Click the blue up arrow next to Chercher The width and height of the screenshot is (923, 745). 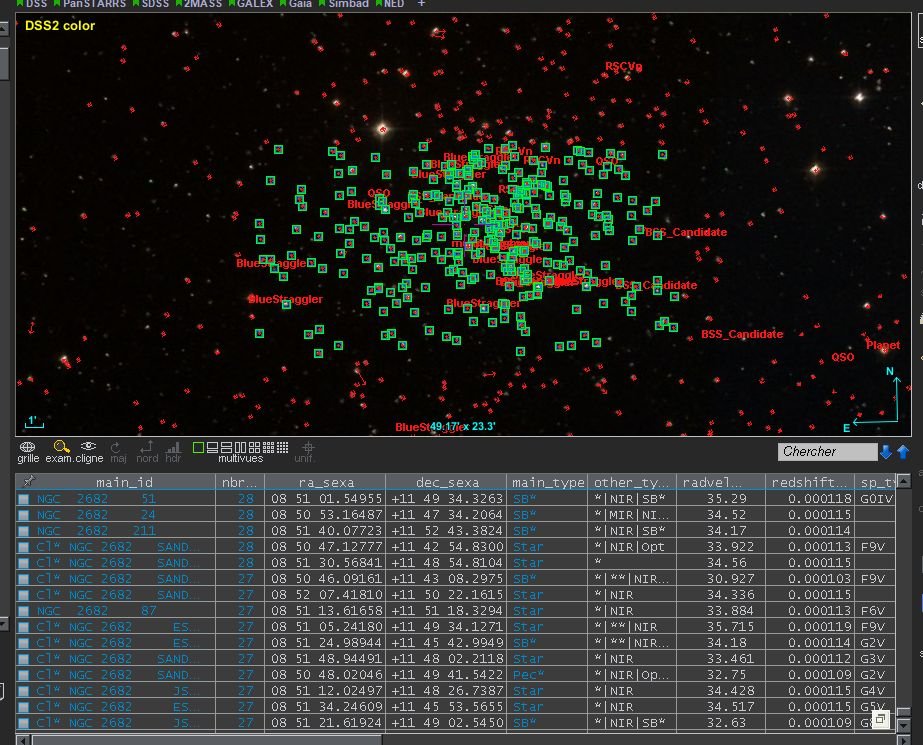(903, 452)
